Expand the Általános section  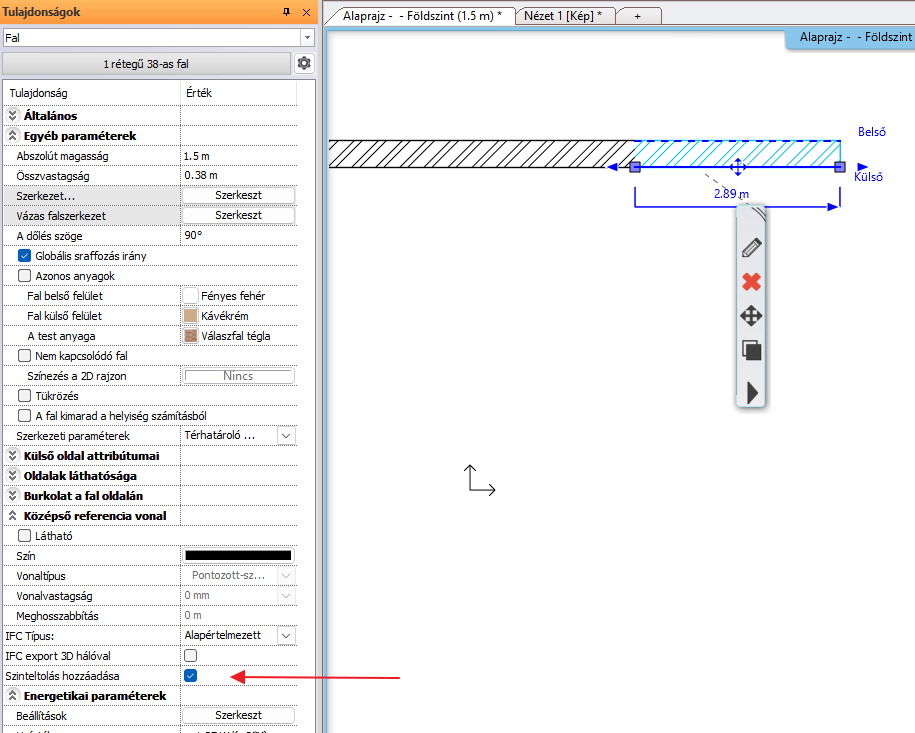[x=12, y=116]
